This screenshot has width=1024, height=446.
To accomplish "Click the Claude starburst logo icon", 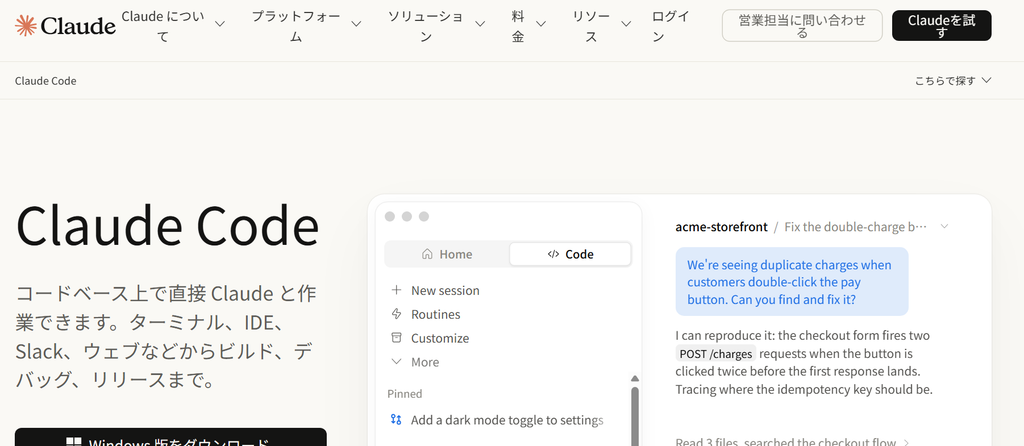I will coord(25,25).
